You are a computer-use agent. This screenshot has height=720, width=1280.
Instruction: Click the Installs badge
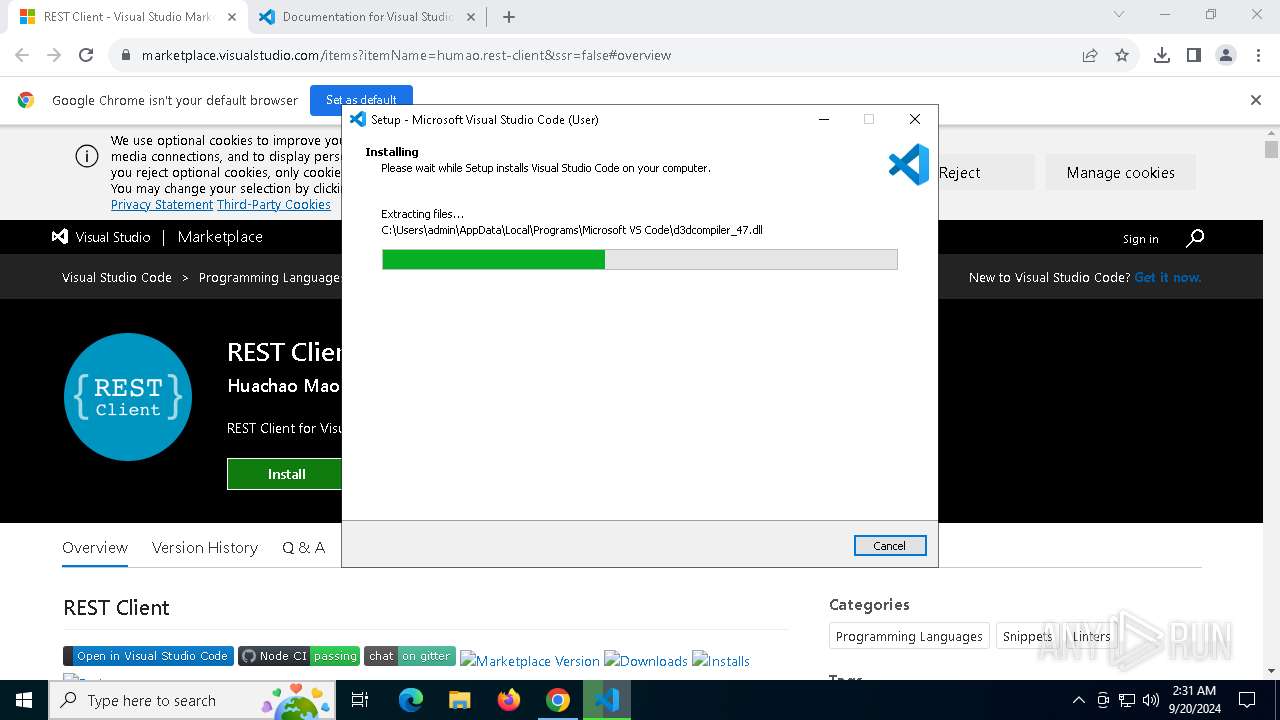coord(721,661)
